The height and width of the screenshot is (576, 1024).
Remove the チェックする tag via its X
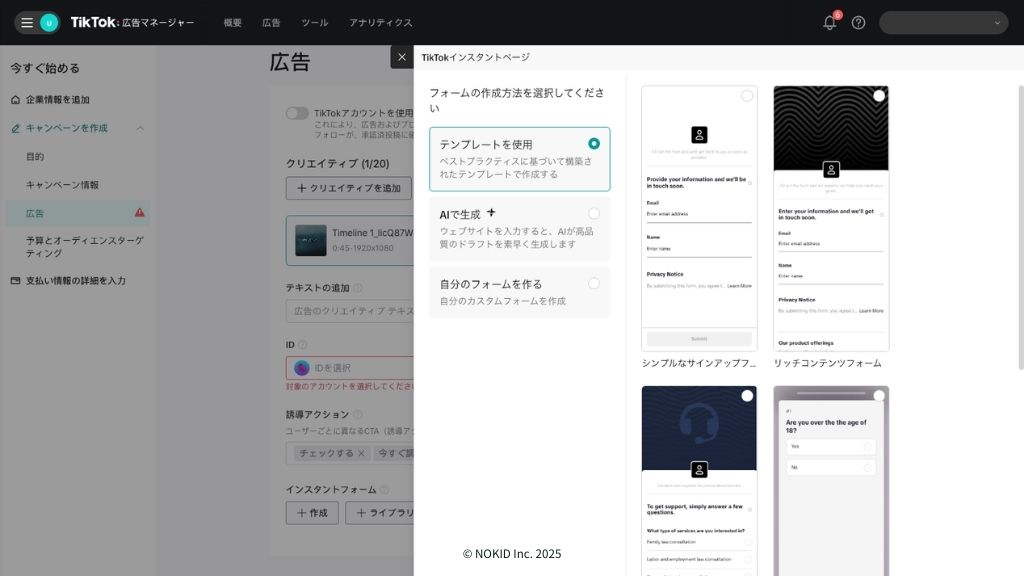coord(360,453)
